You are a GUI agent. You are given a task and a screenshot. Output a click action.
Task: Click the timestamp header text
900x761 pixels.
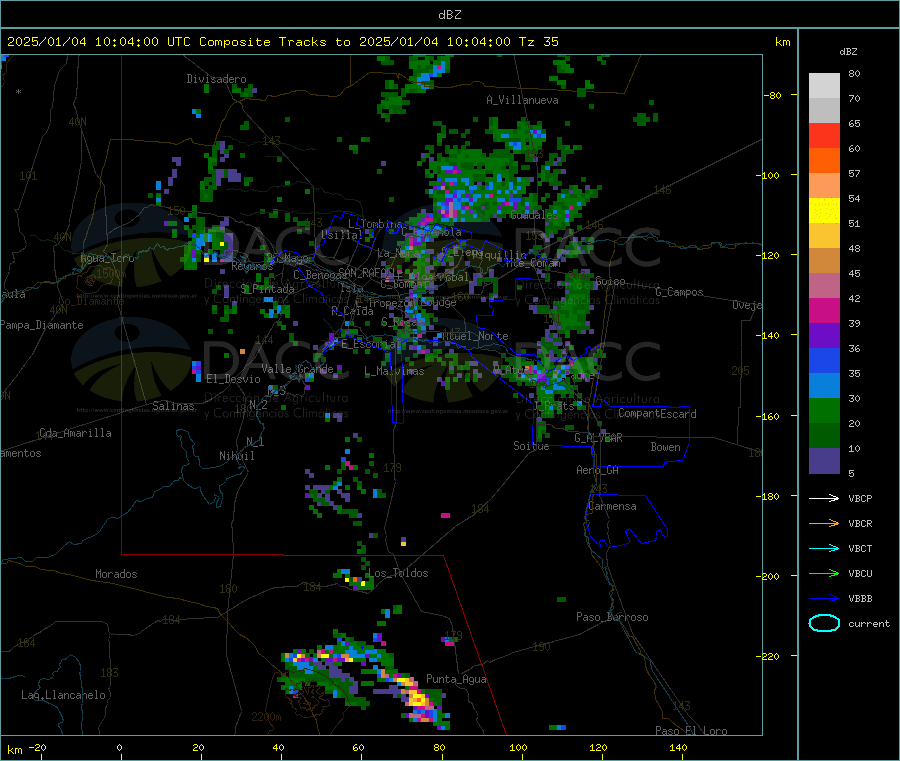pos(283,42)
